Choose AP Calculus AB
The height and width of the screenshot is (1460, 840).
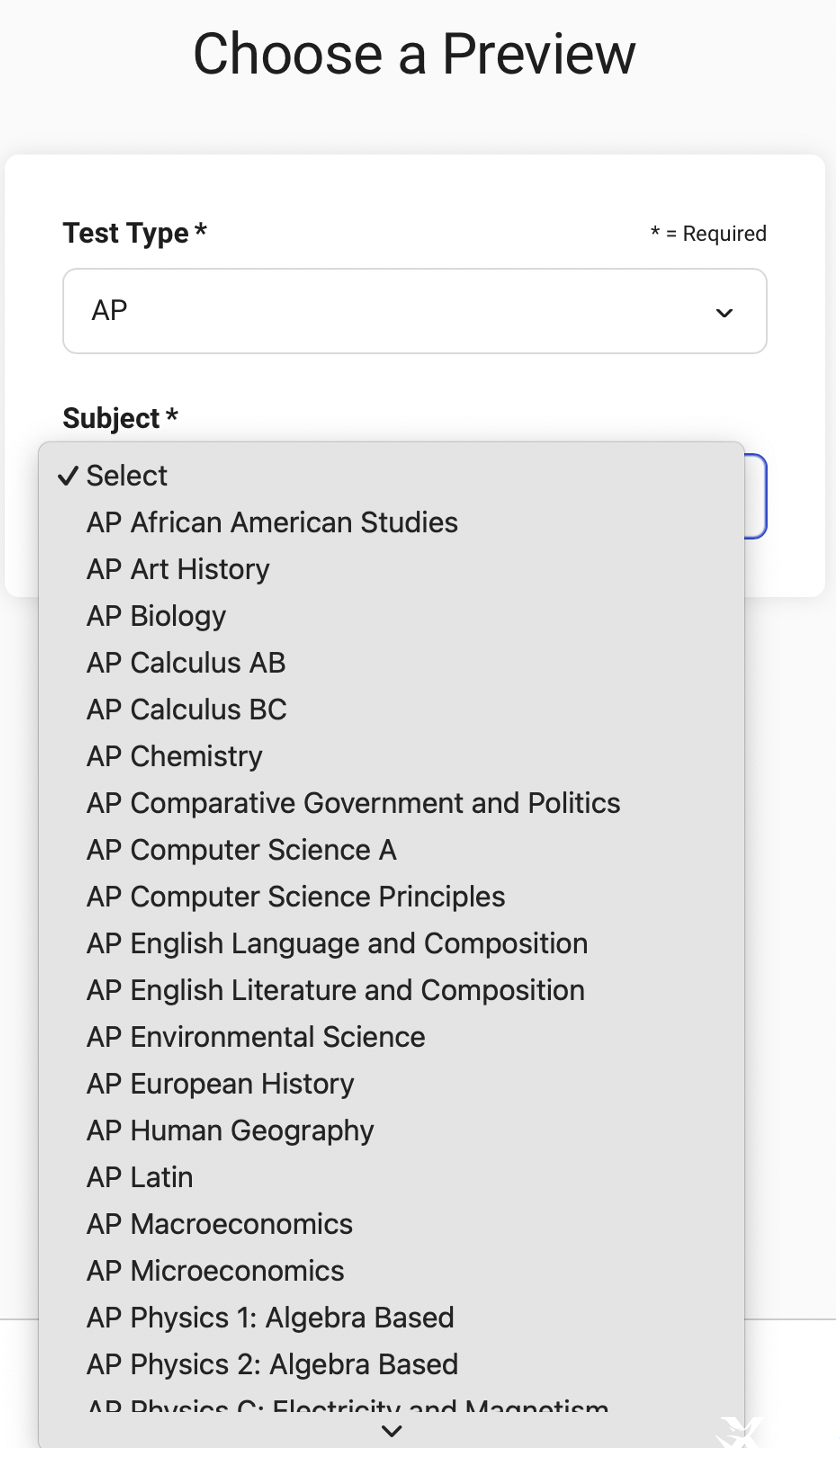(391, 663)
